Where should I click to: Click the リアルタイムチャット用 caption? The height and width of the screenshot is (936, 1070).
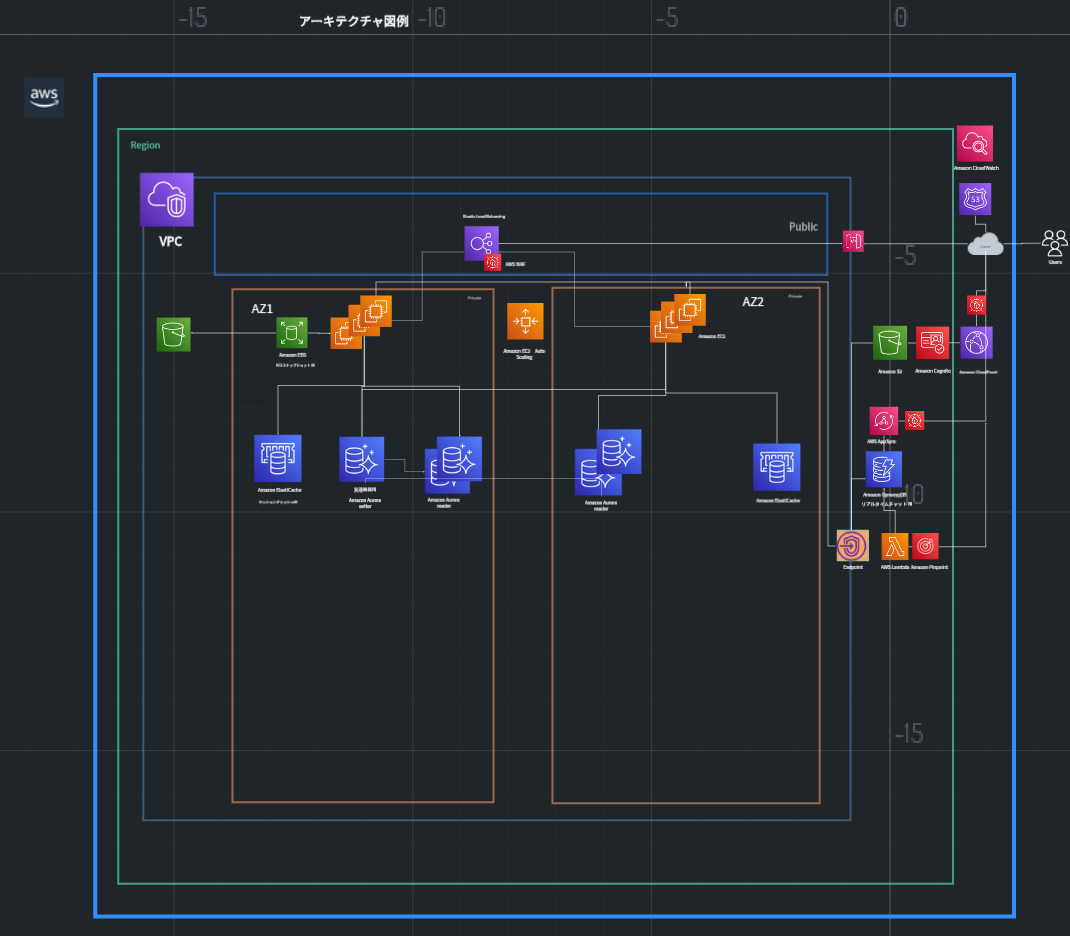[x=886, y=504]
